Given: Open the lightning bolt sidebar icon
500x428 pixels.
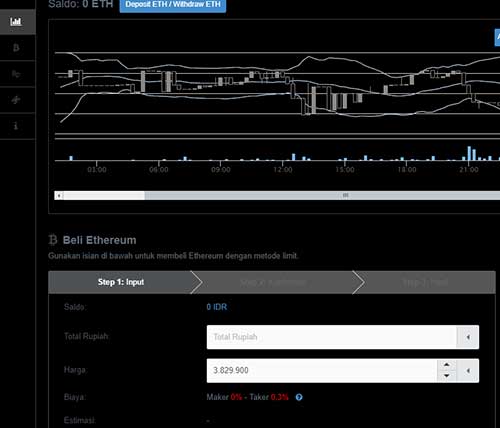Looking at the screenshot, I should click(x=16, y=100).
